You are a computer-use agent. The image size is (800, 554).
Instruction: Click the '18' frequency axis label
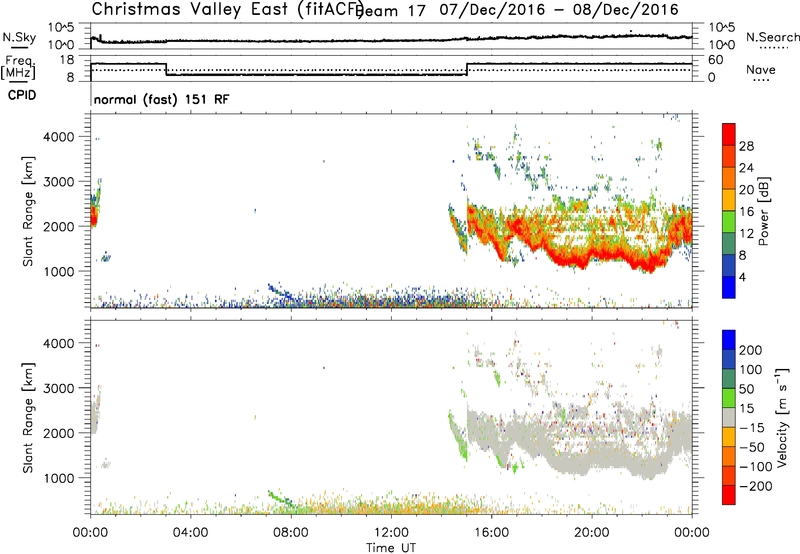click(x=67, y=60)
